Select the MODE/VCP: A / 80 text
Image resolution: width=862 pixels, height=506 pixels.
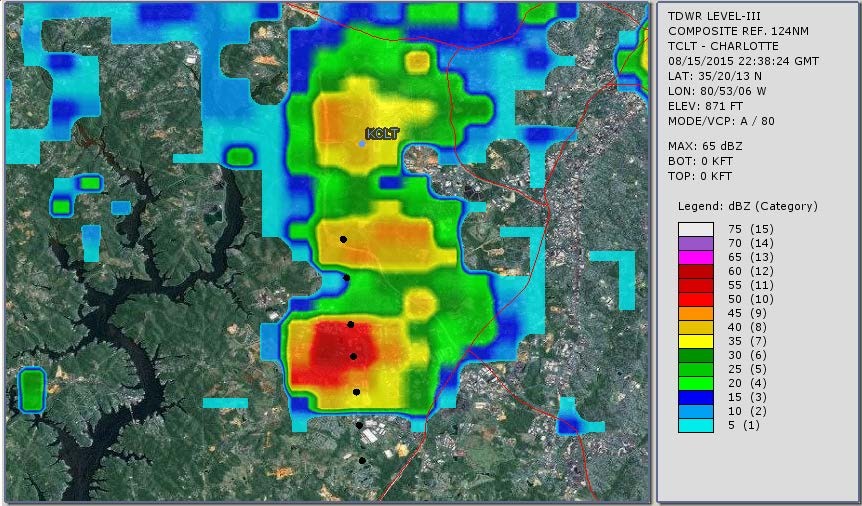[721, 121]
